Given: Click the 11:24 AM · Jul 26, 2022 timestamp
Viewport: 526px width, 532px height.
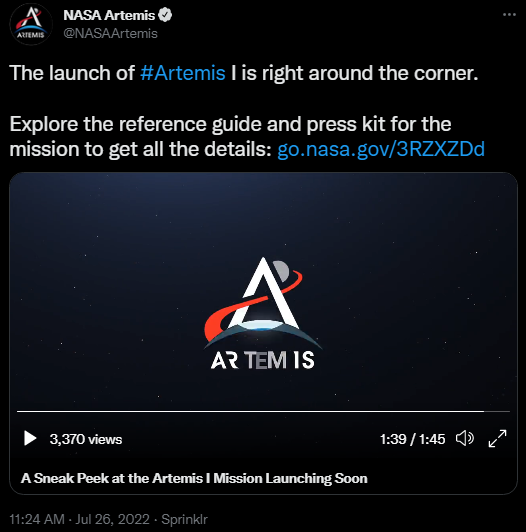Looking at the screenshot, I should 79,519.
